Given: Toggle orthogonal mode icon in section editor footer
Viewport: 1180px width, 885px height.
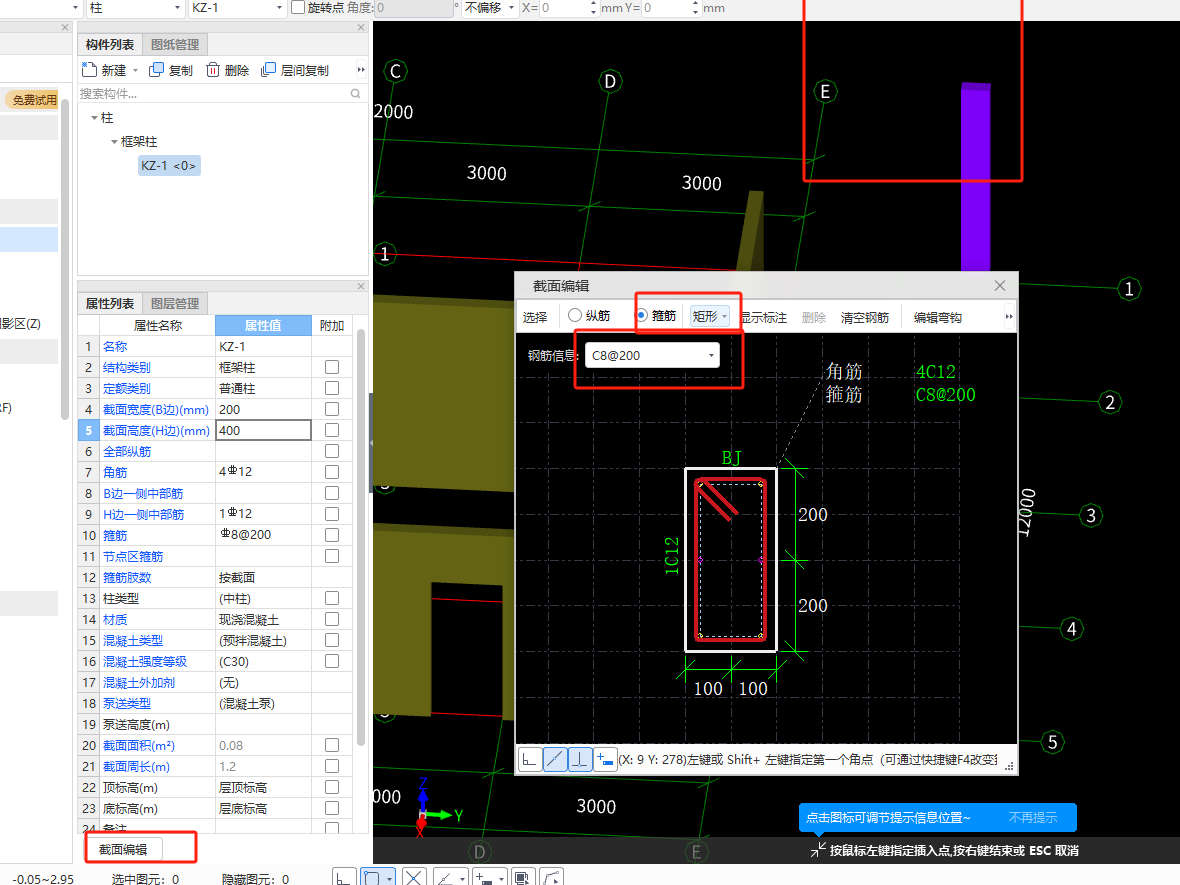Looking at the screenshot, I should pos(530,759).
